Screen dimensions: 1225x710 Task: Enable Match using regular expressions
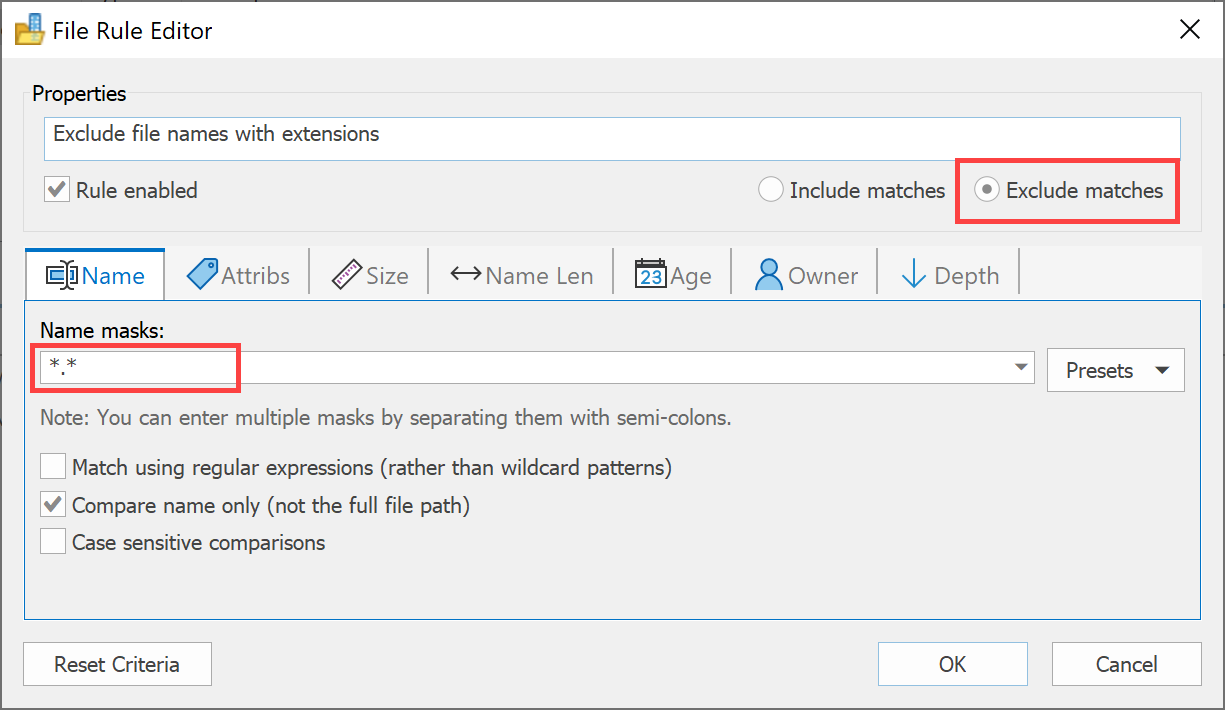point(53,467)
